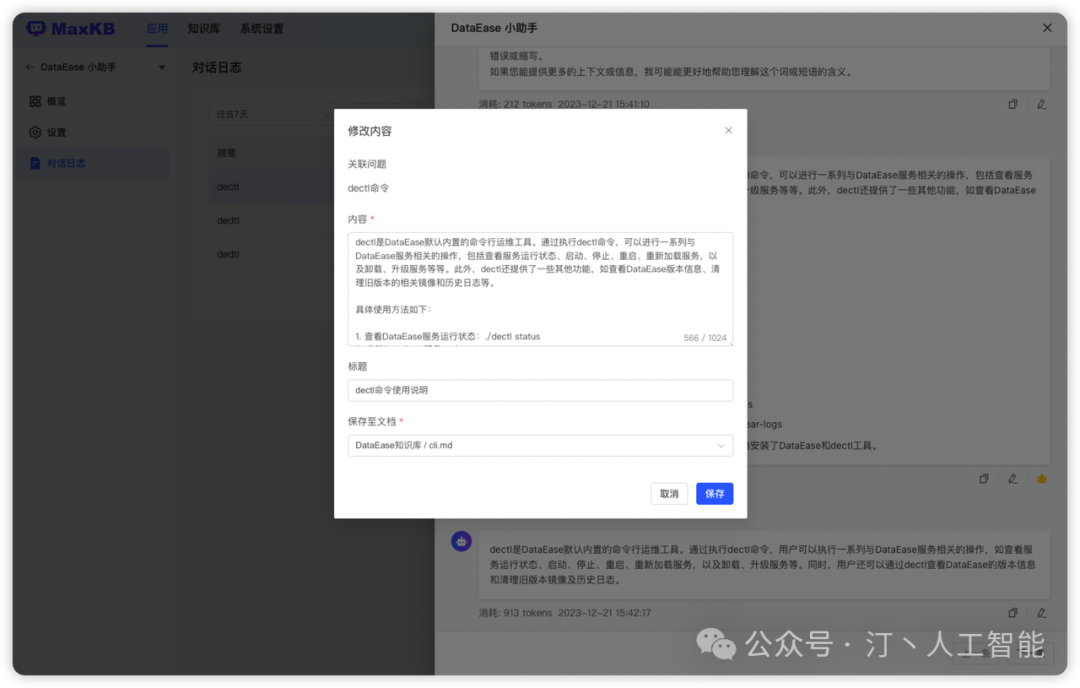Click the 566 / 1024 character counter
This screenshot has width=1080, height=688.
pyautogui.click(x=705, y=337)
